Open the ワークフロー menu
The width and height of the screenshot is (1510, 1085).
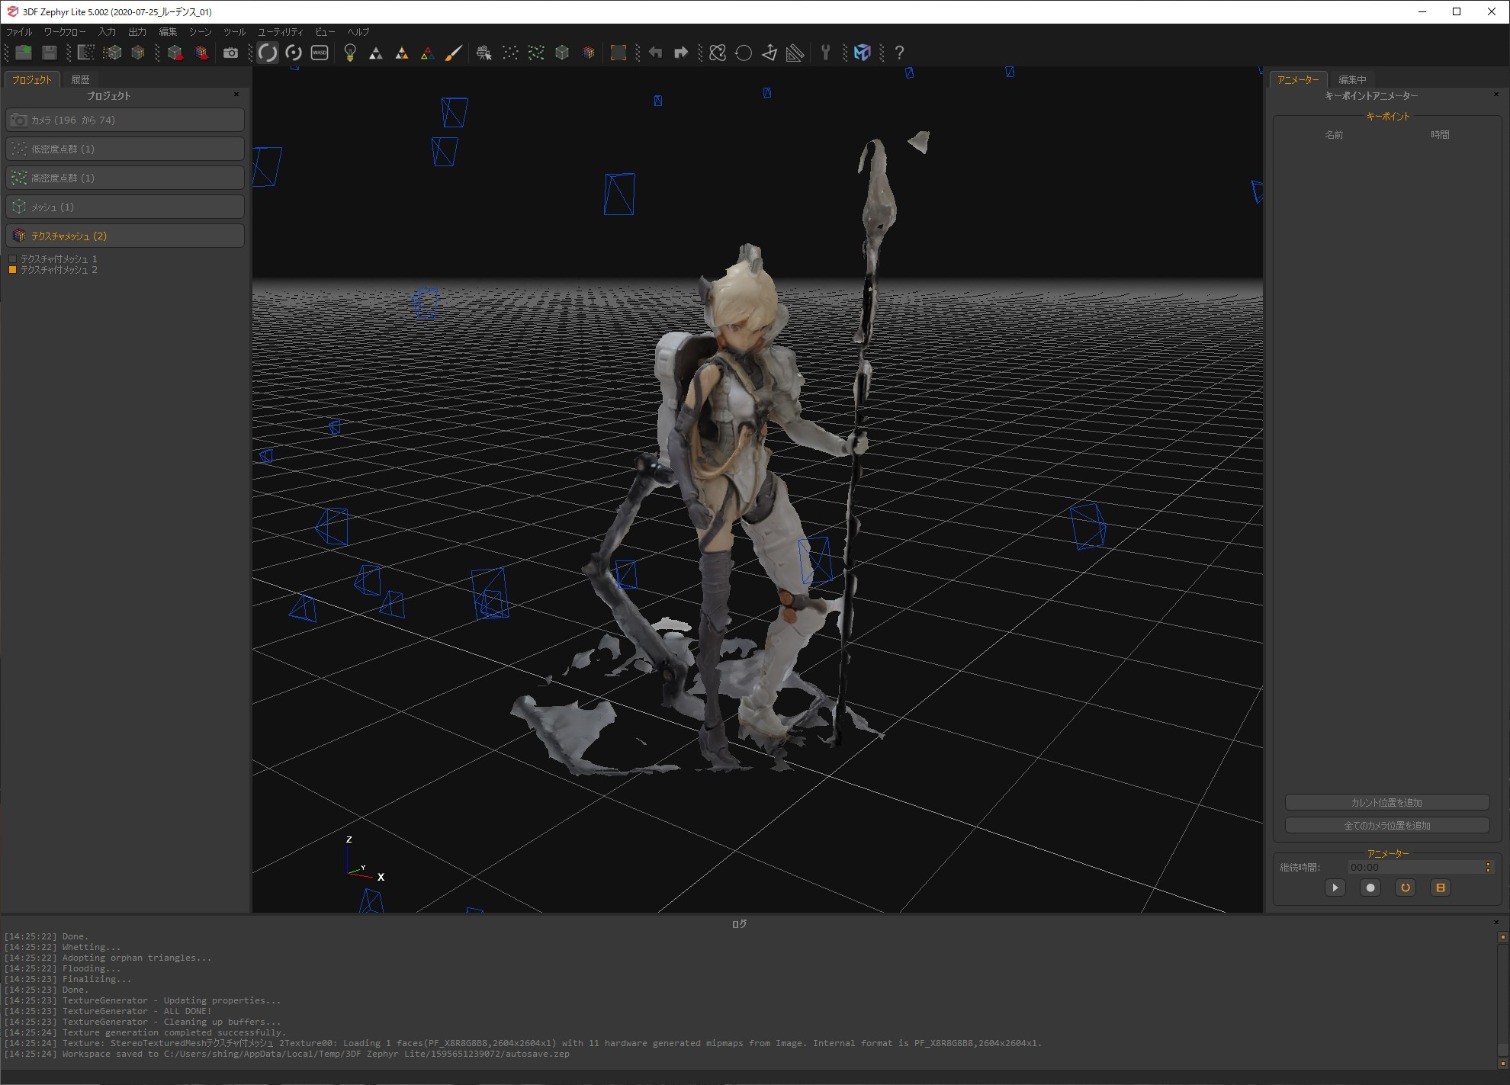64,32
